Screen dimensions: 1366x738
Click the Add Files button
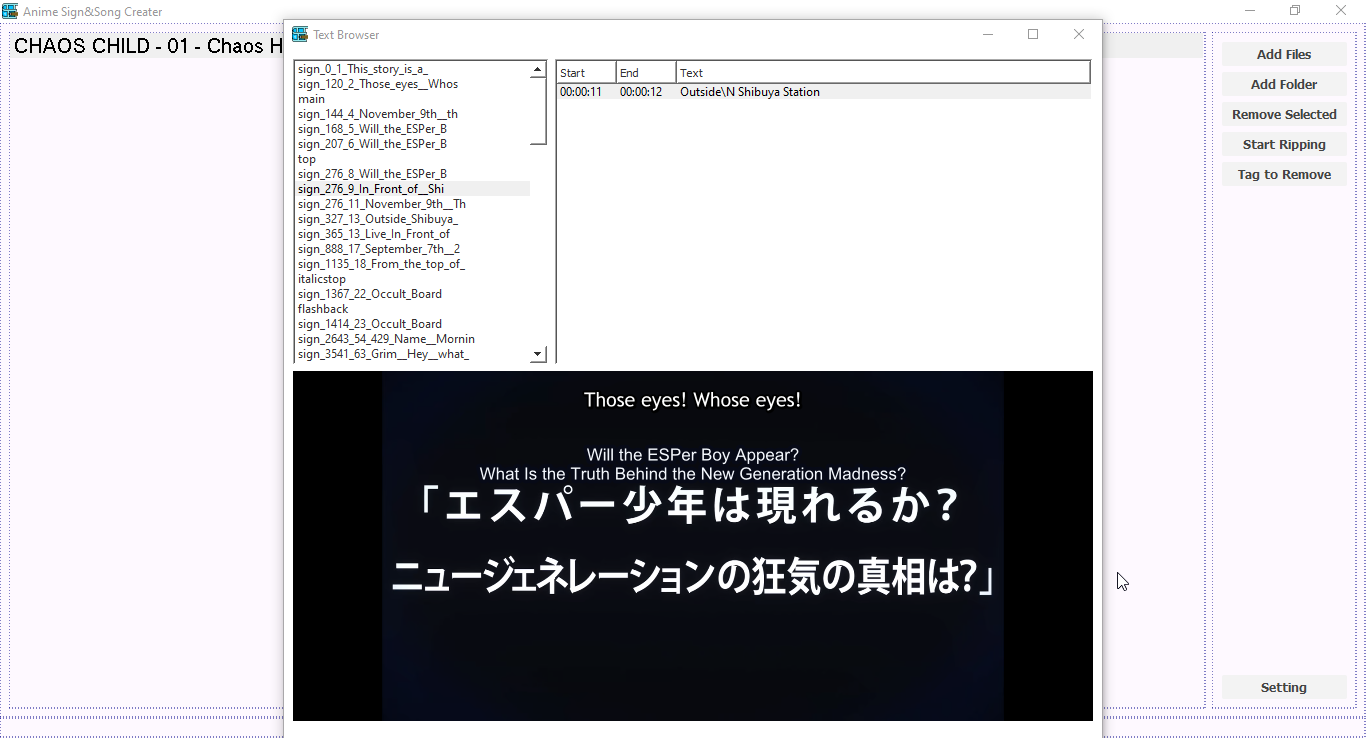[1284, 54]
